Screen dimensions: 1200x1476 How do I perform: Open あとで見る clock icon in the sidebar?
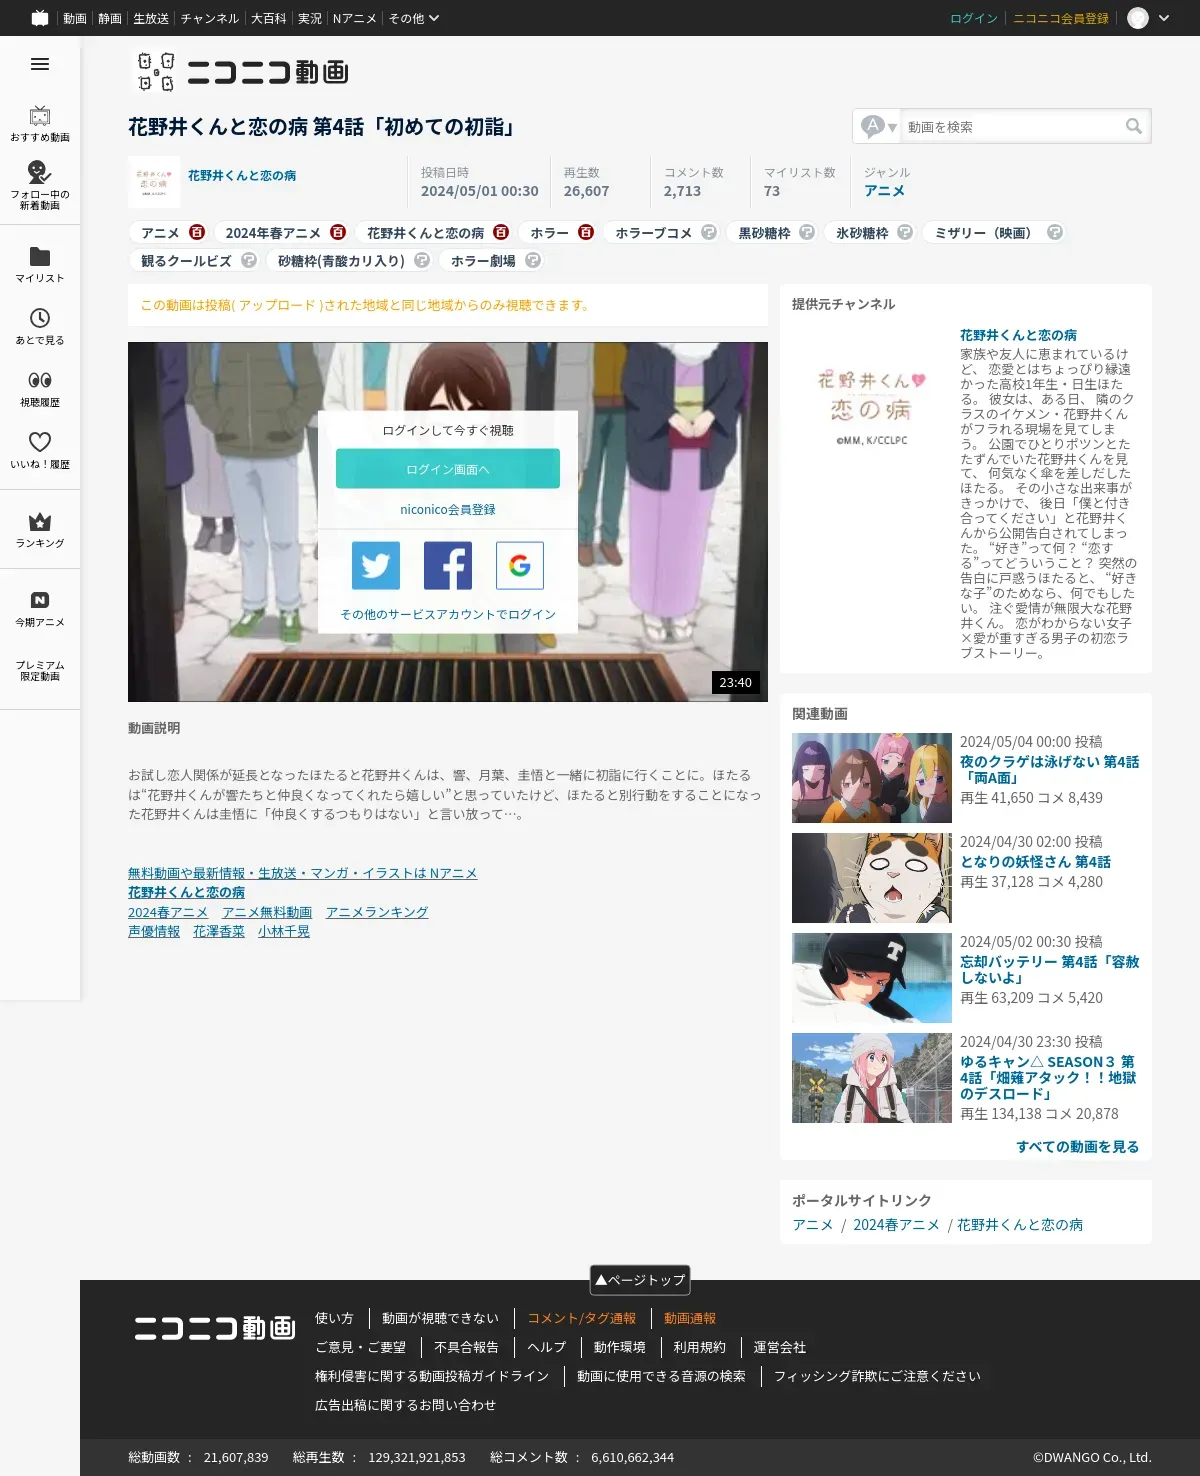pos(40,318)
